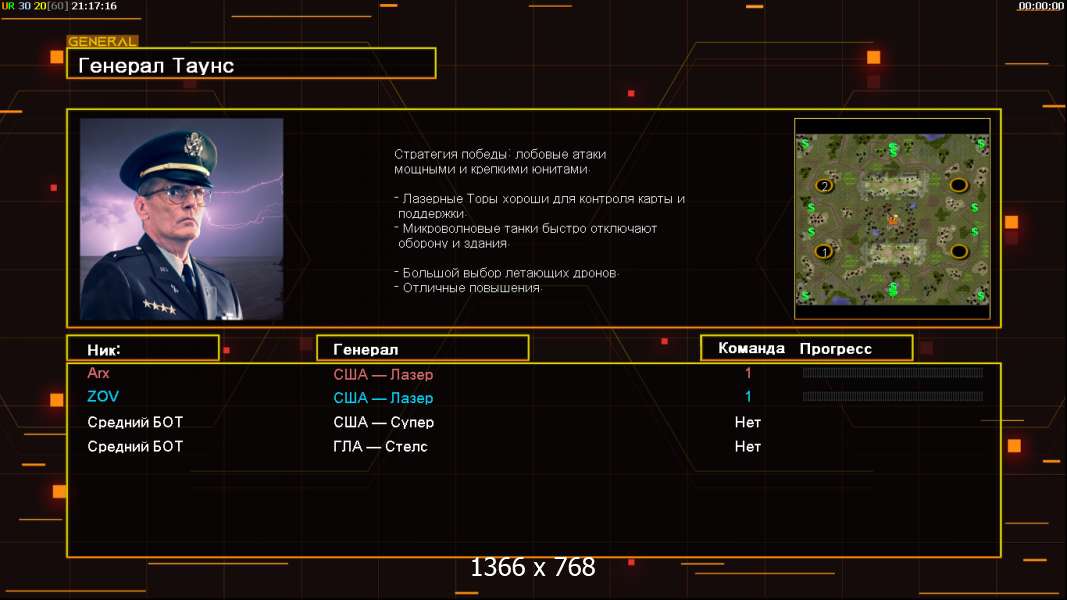This screenshot has height=600, width=1067.
Task: Click 'Большой выбор летающих дронов' line
Action: tap(506, 273)
